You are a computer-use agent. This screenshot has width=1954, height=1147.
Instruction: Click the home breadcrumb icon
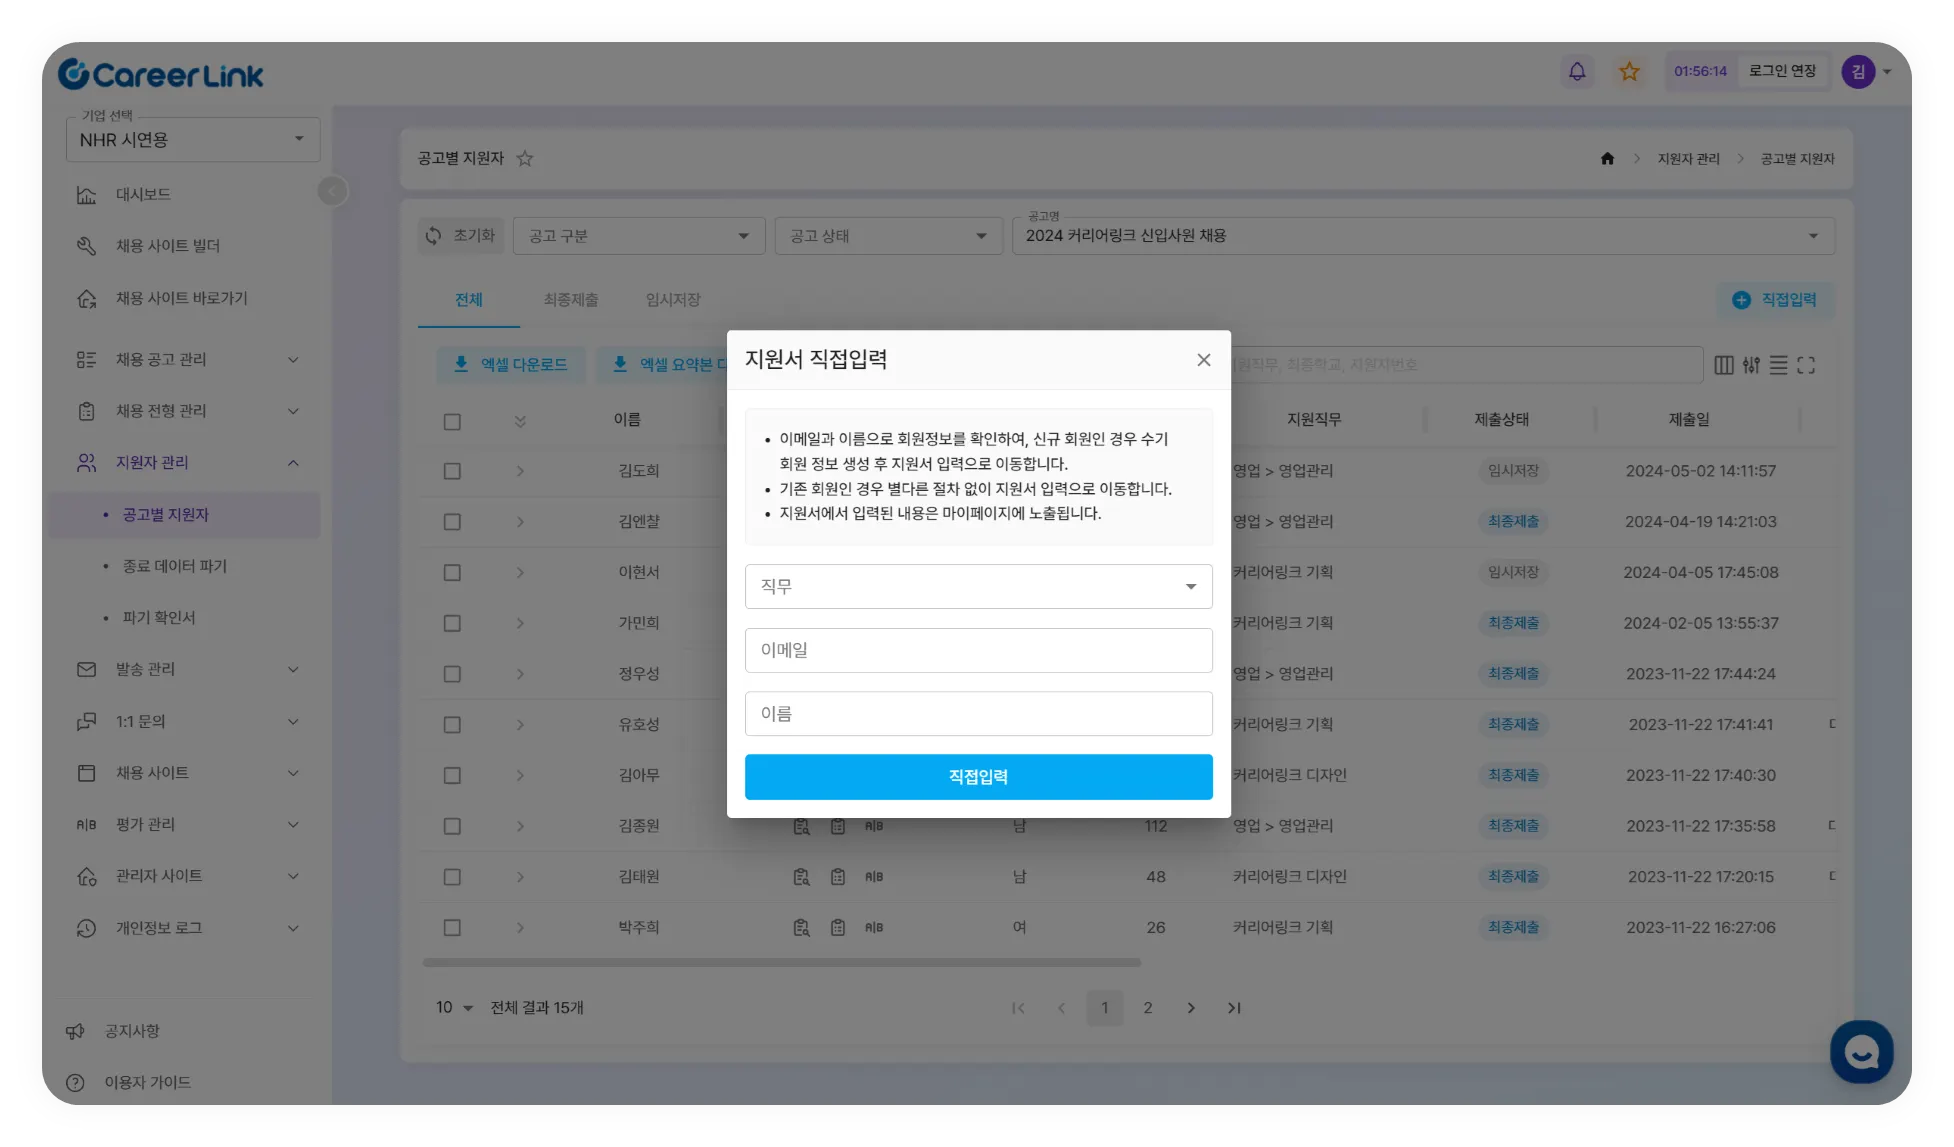1607,158
